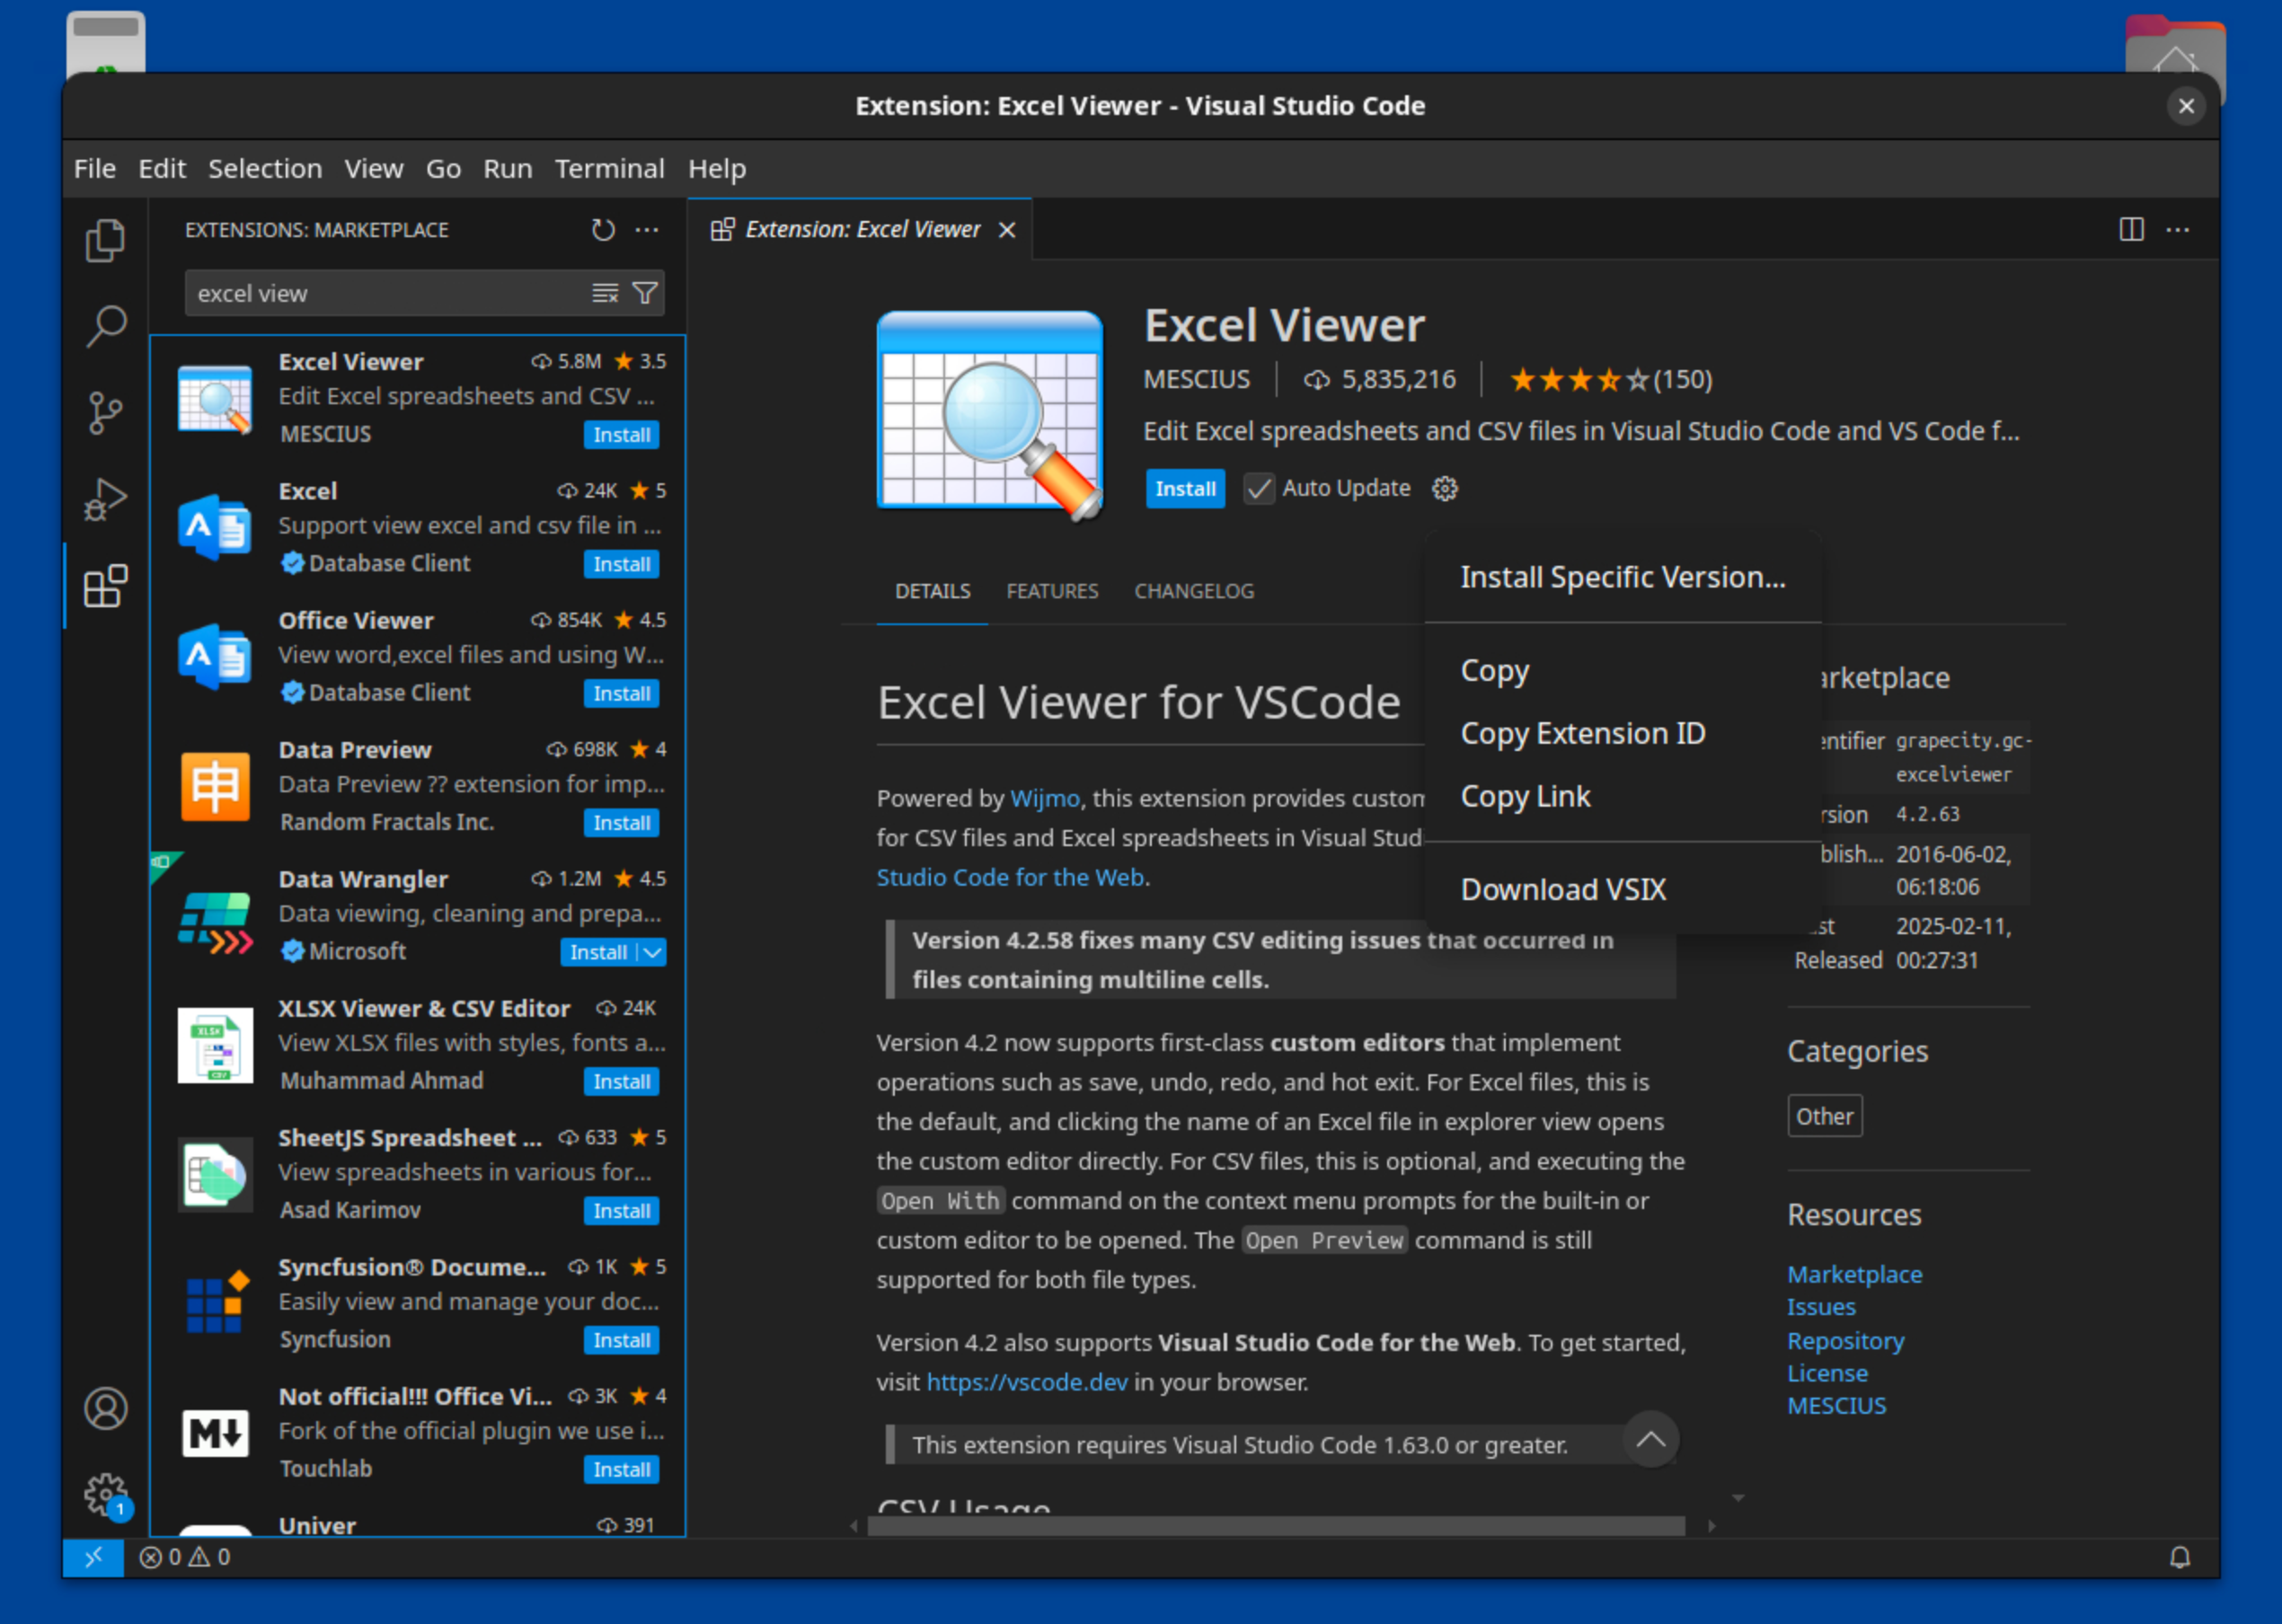Choose Copy Extension ID menu entry
2282x1624 pixels.
1582,733
